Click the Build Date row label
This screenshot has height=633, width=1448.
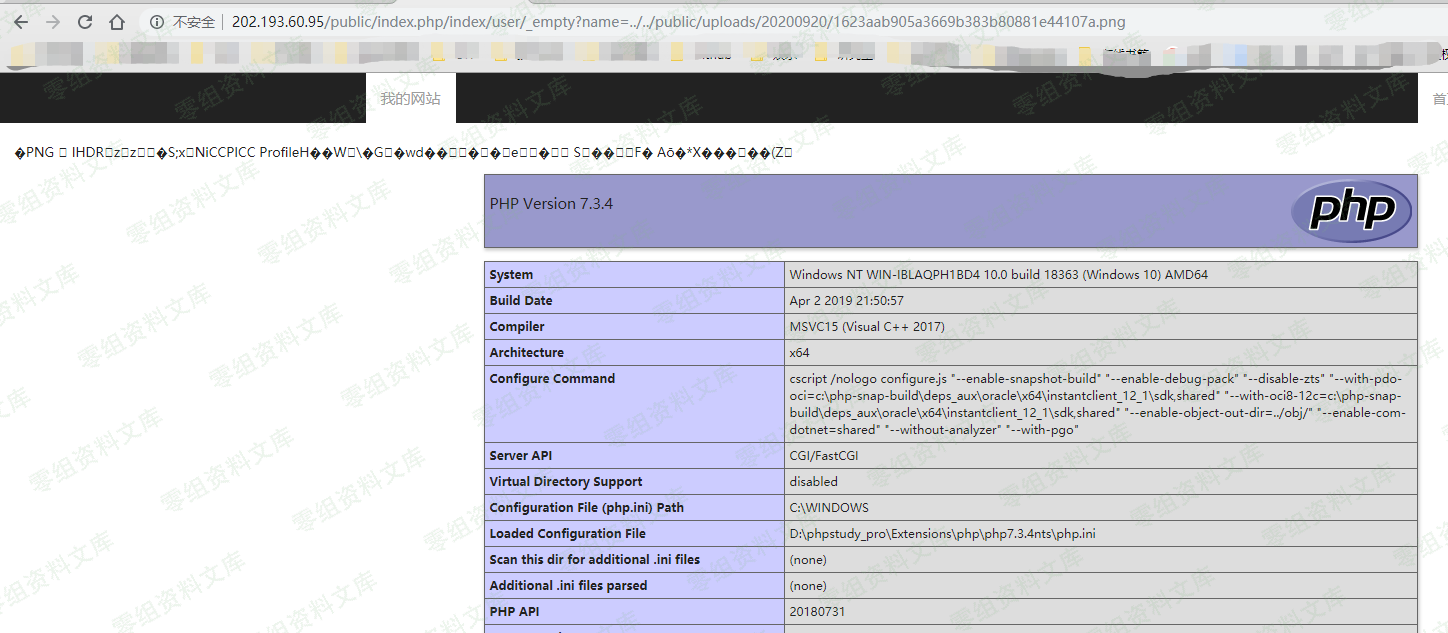520,301
